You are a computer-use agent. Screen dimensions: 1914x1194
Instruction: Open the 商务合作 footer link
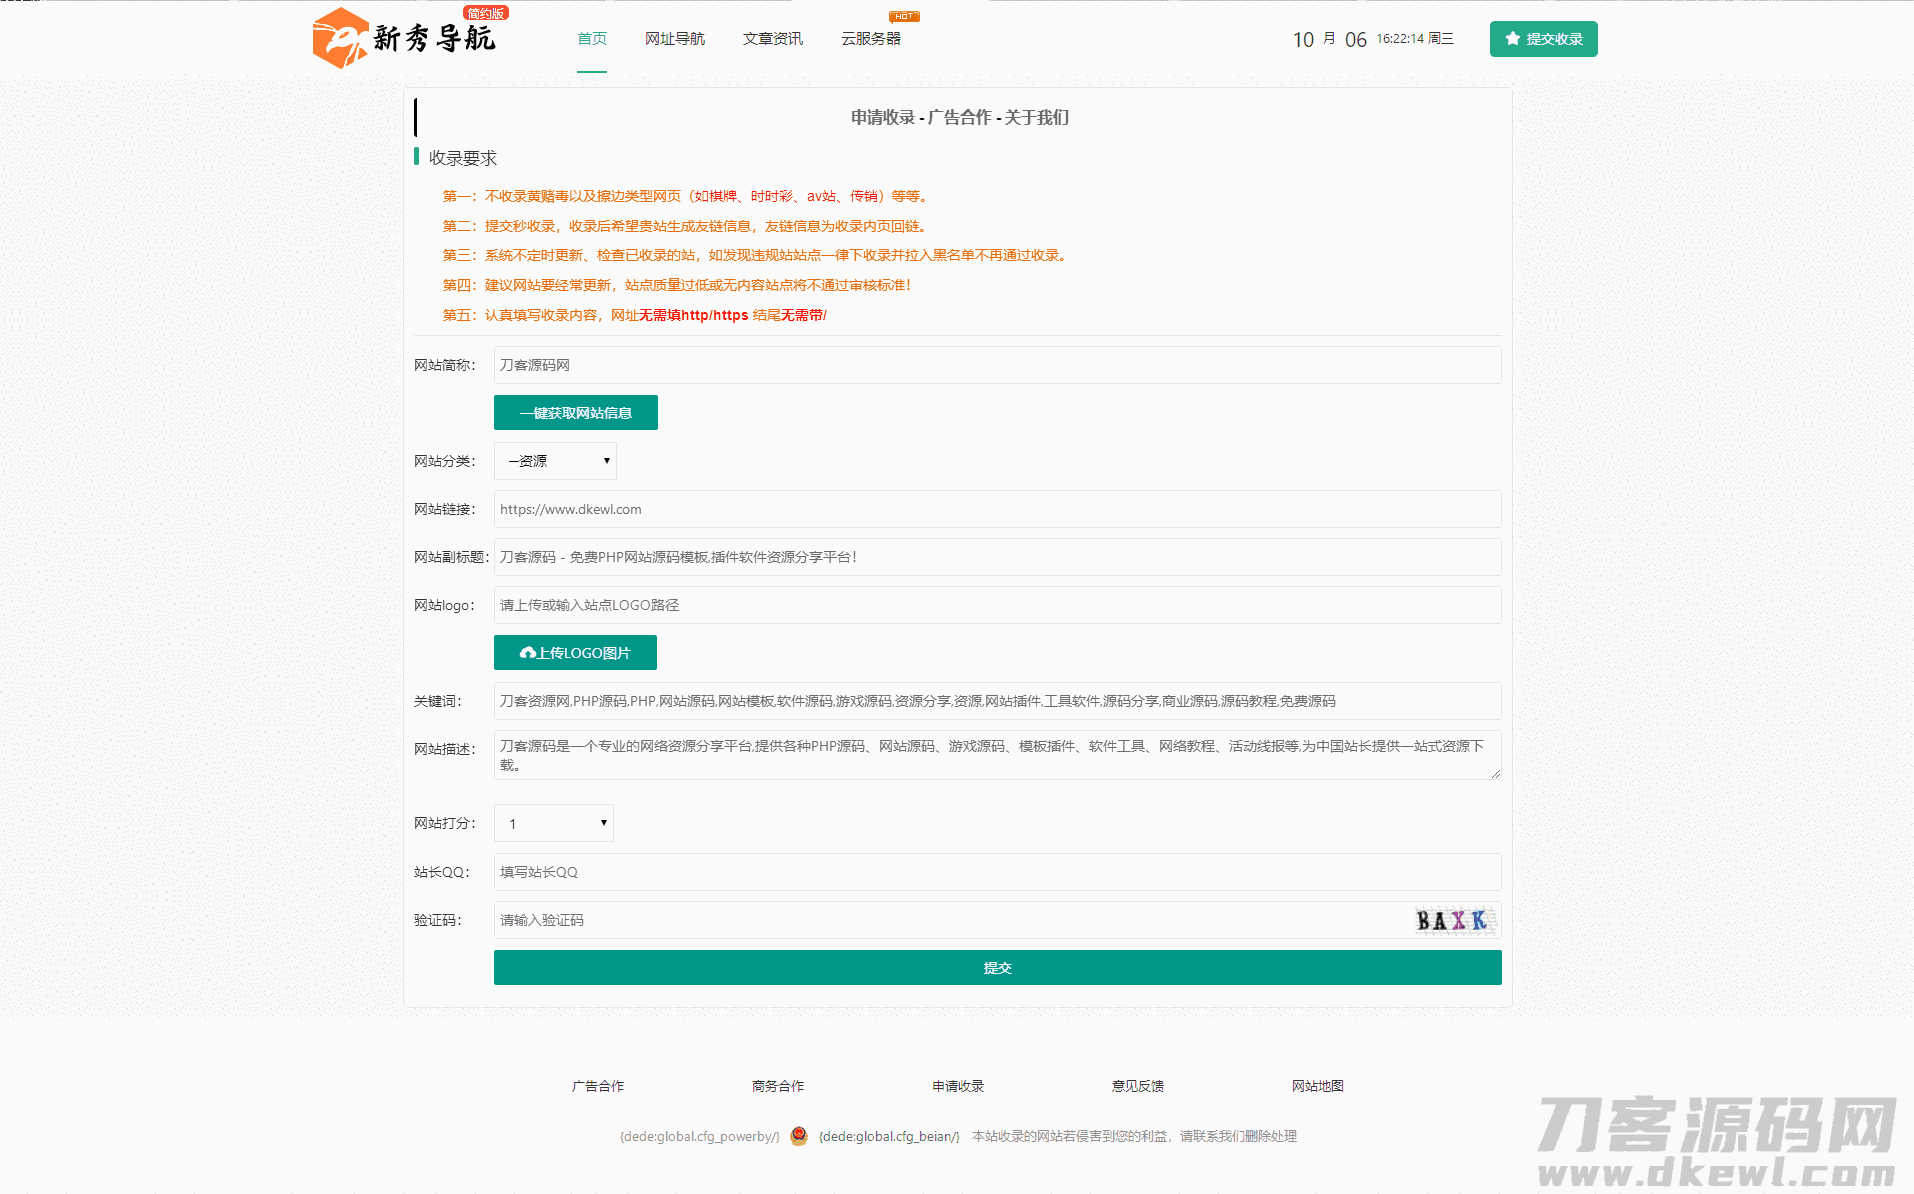[778, 1086]
